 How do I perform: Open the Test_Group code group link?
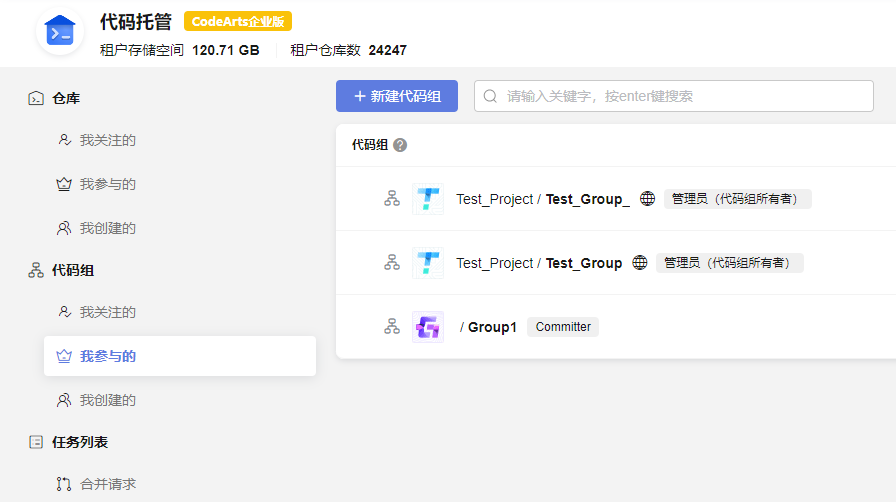point(584,263)
